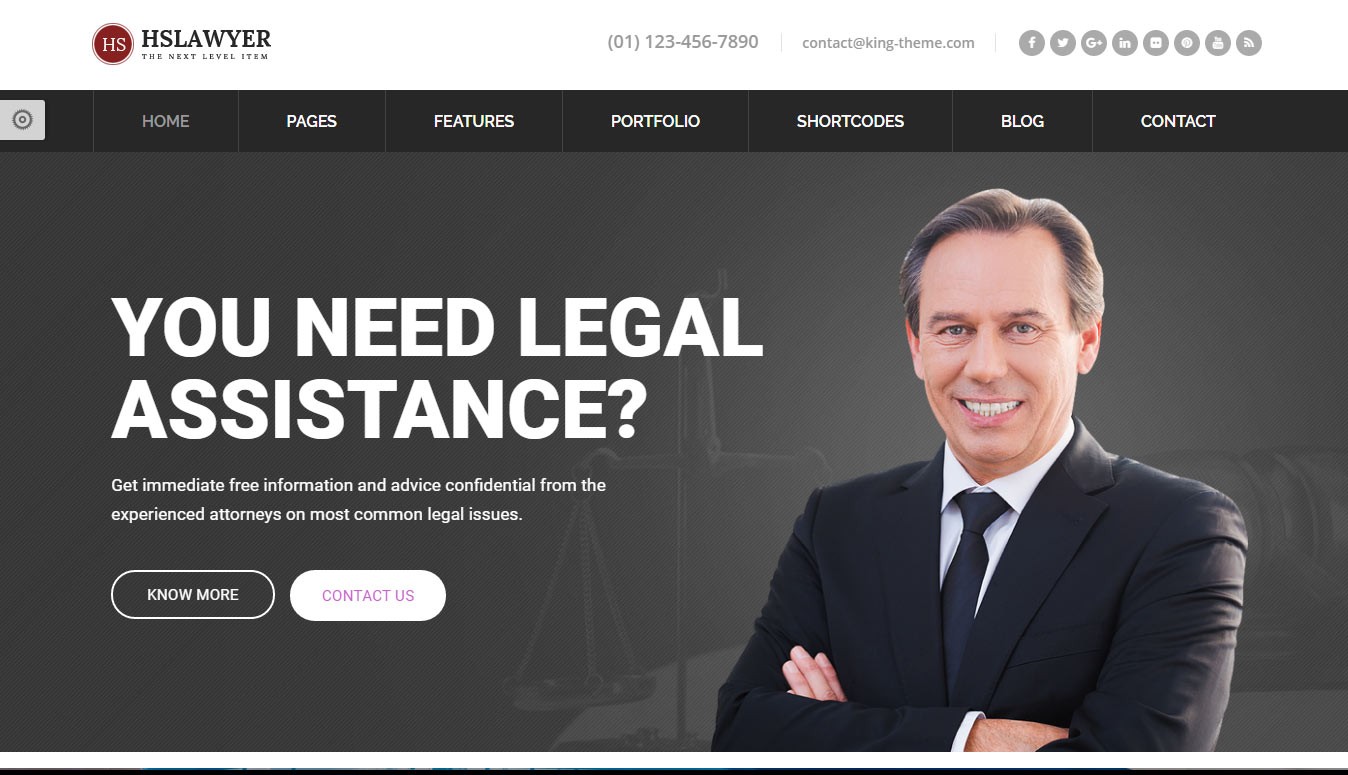Open the PORTFOLIO menu

coord(655,121)
